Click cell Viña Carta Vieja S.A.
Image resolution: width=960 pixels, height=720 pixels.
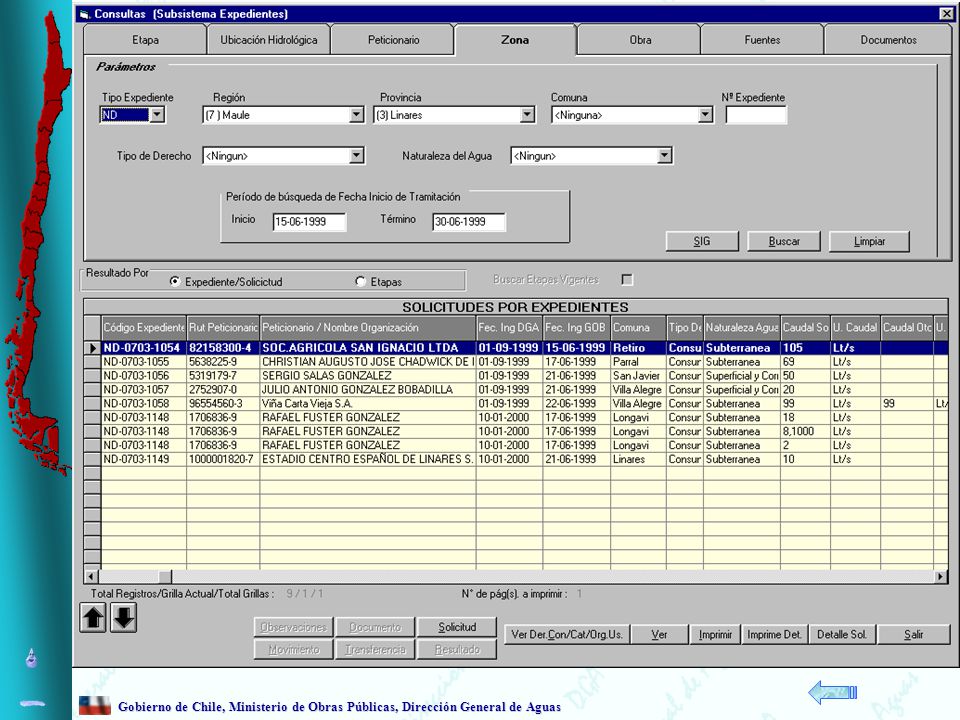(368, 403)
